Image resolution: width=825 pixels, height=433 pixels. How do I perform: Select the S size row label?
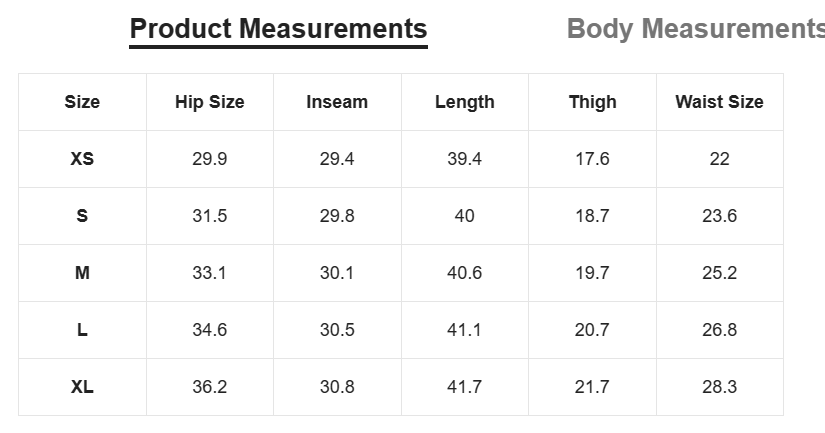point(82,216)
